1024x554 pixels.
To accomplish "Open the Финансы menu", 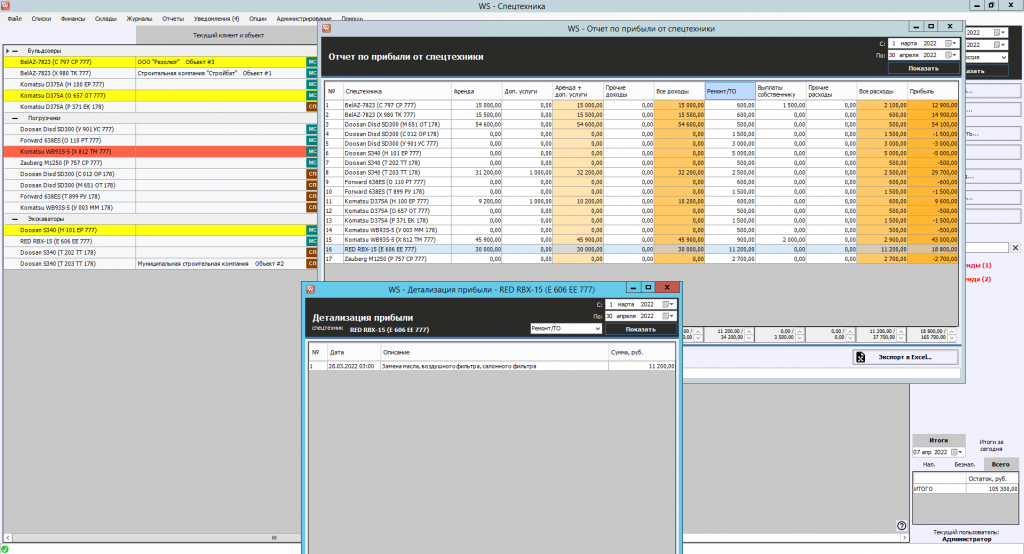I will [x=72, y=19].
